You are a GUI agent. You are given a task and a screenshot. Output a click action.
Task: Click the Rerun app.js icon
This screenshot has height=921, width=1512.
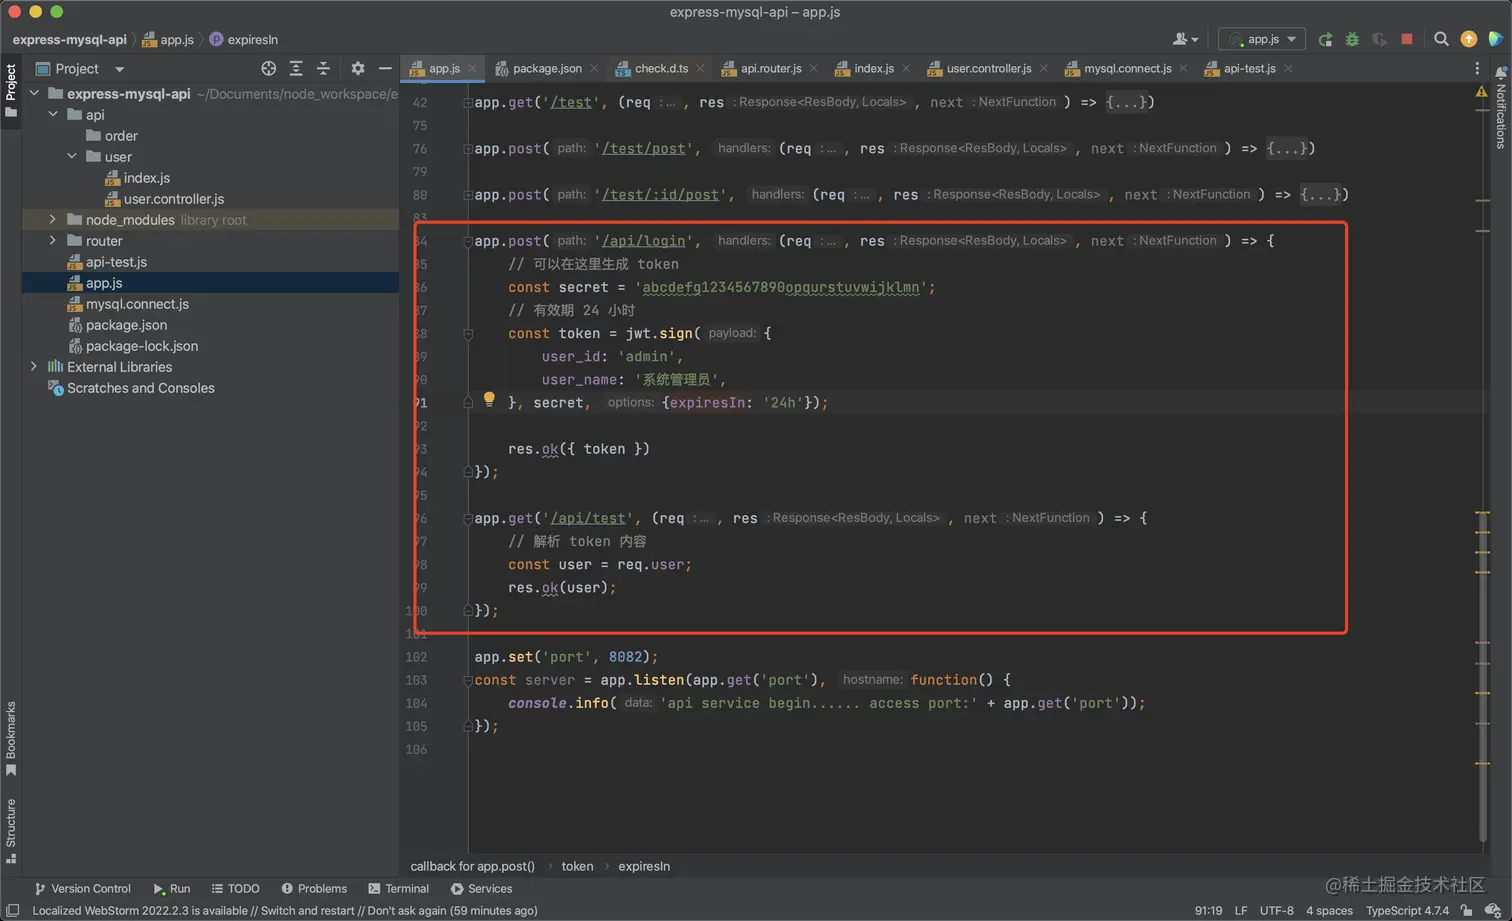pos(1325,39)
